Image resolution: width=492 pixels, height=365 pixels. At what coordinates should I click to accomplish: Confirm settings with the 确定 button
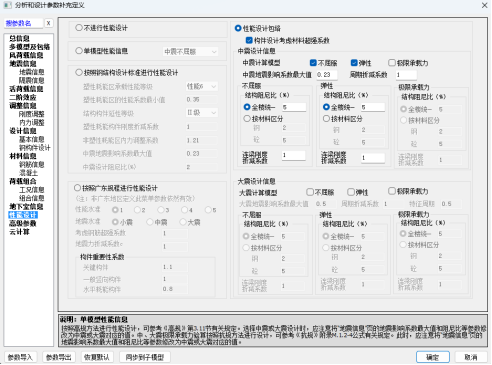click(x=433, y=357)
